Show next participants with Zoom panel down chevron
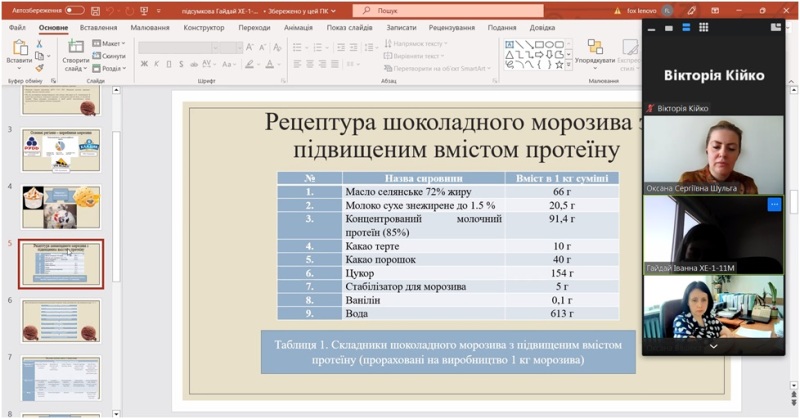Viewport: 800px width, 419px height. point(713,347)
